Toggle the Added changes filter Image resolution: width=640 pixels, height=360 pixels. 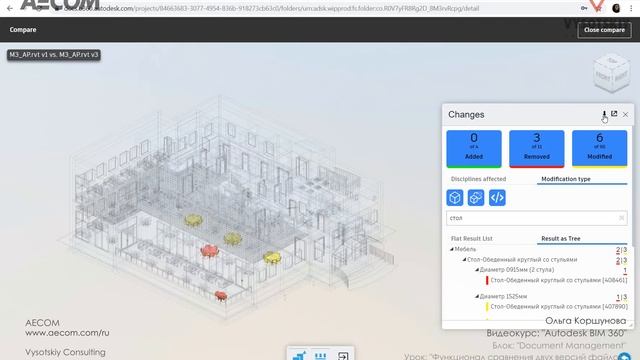point(474,149)
